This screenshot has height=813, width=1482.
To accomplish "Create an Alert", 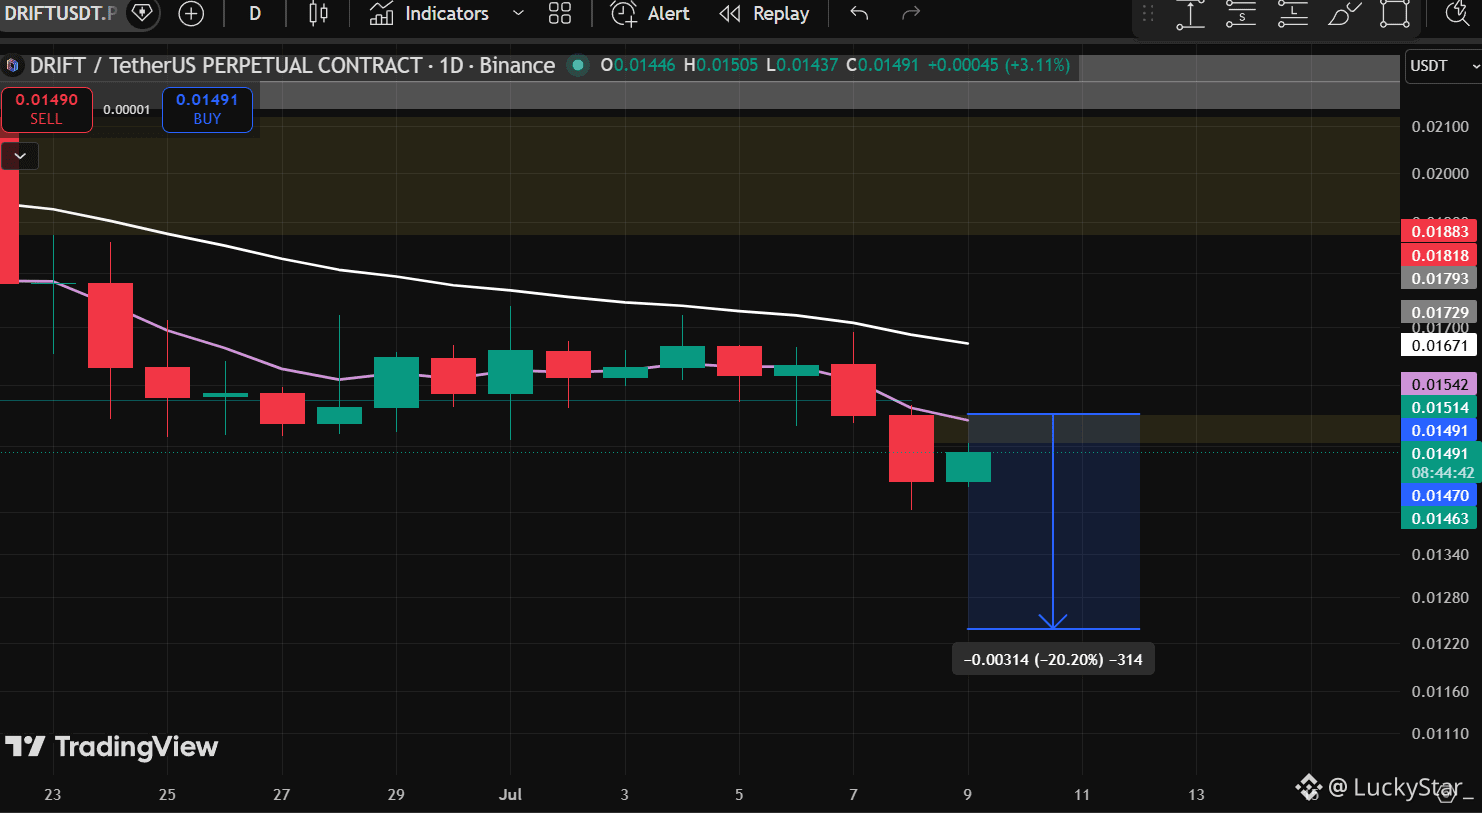I will tap(650, 14).
